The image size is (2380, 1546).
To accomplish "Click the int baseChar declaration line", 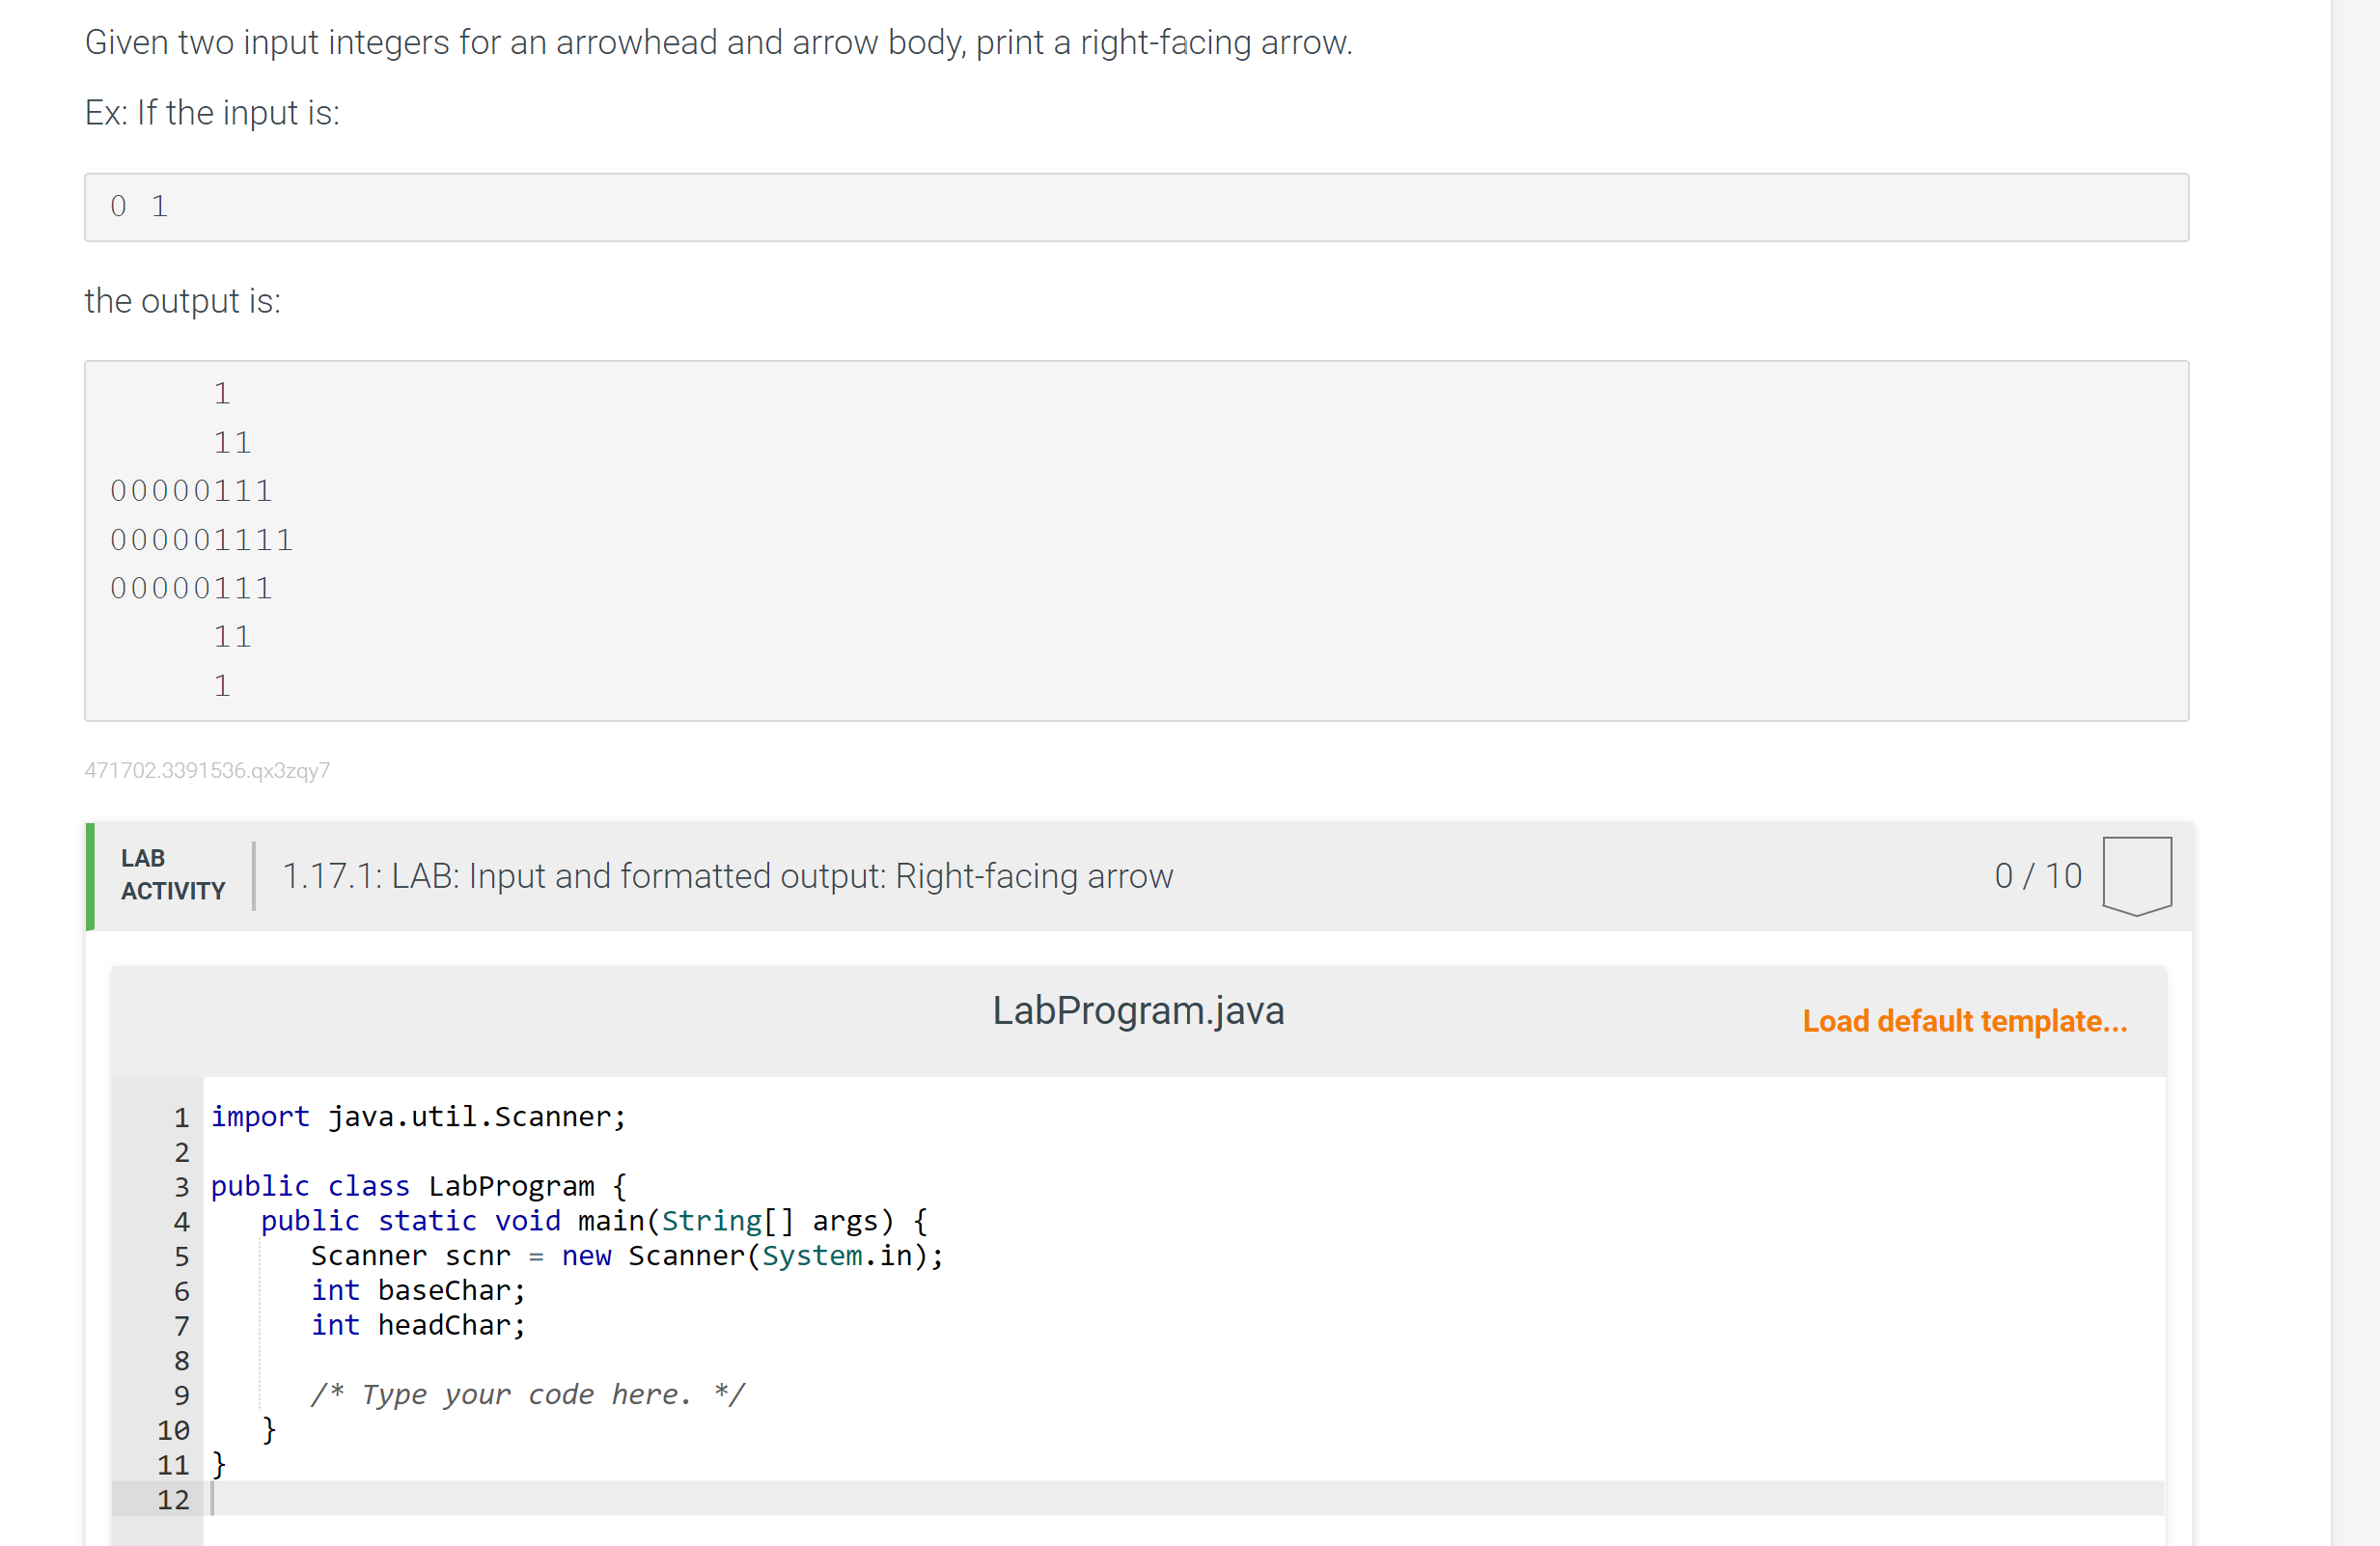I will point(417,1290).
